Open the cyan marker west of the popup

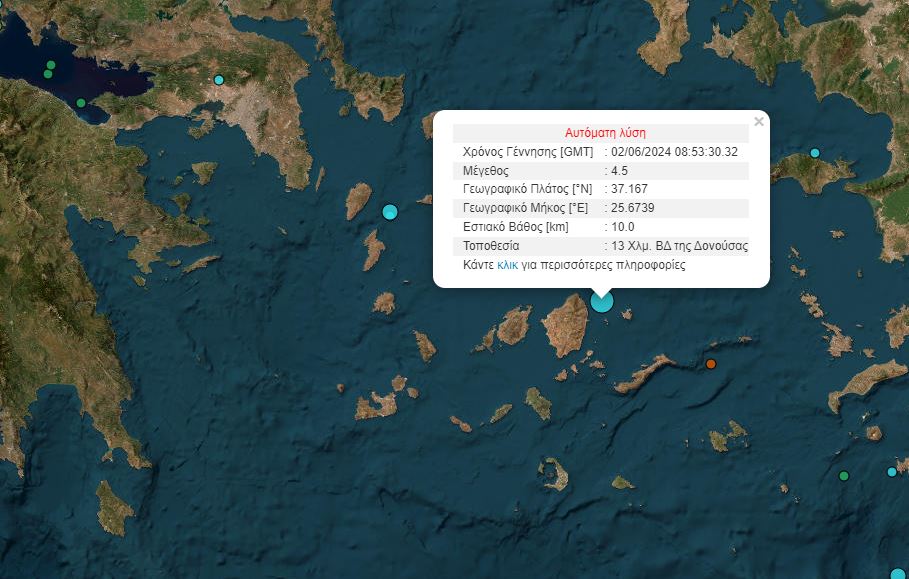(x=390, y=211)
